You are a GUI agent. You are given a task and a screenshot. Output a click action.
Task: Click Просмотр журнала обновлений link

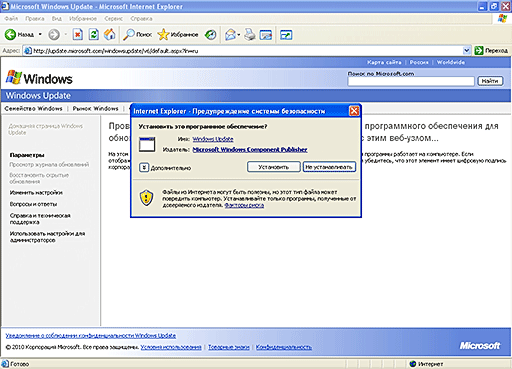pyautogui.click(x=49, y=165)
